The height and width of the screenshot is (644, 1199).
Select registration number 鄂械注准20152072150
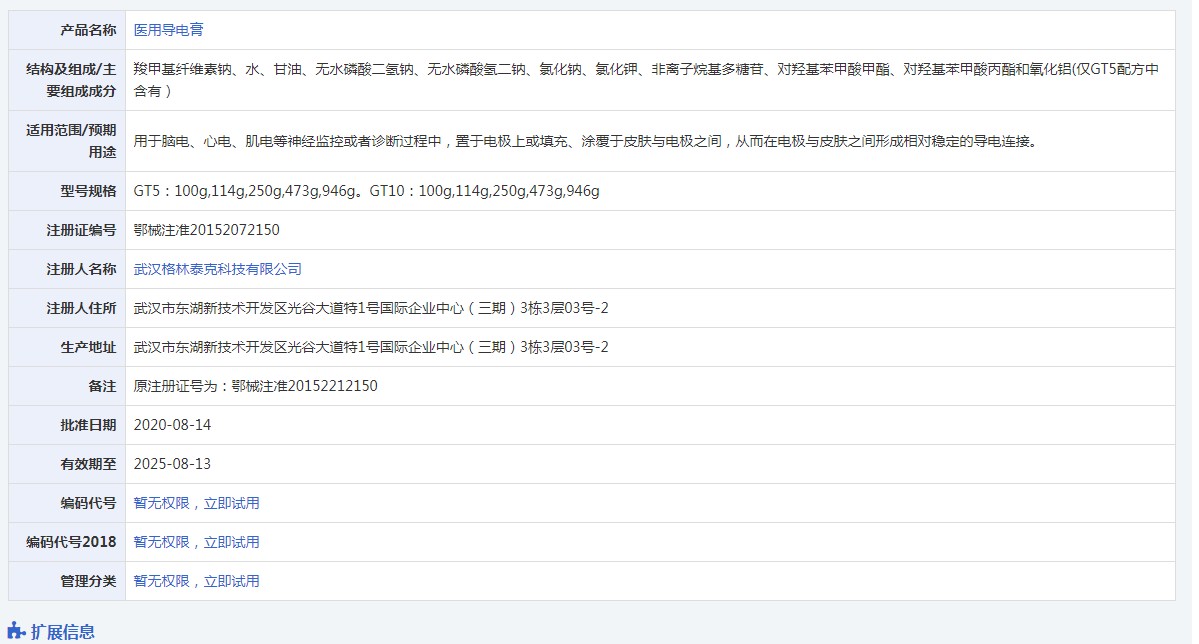point(206,230)
